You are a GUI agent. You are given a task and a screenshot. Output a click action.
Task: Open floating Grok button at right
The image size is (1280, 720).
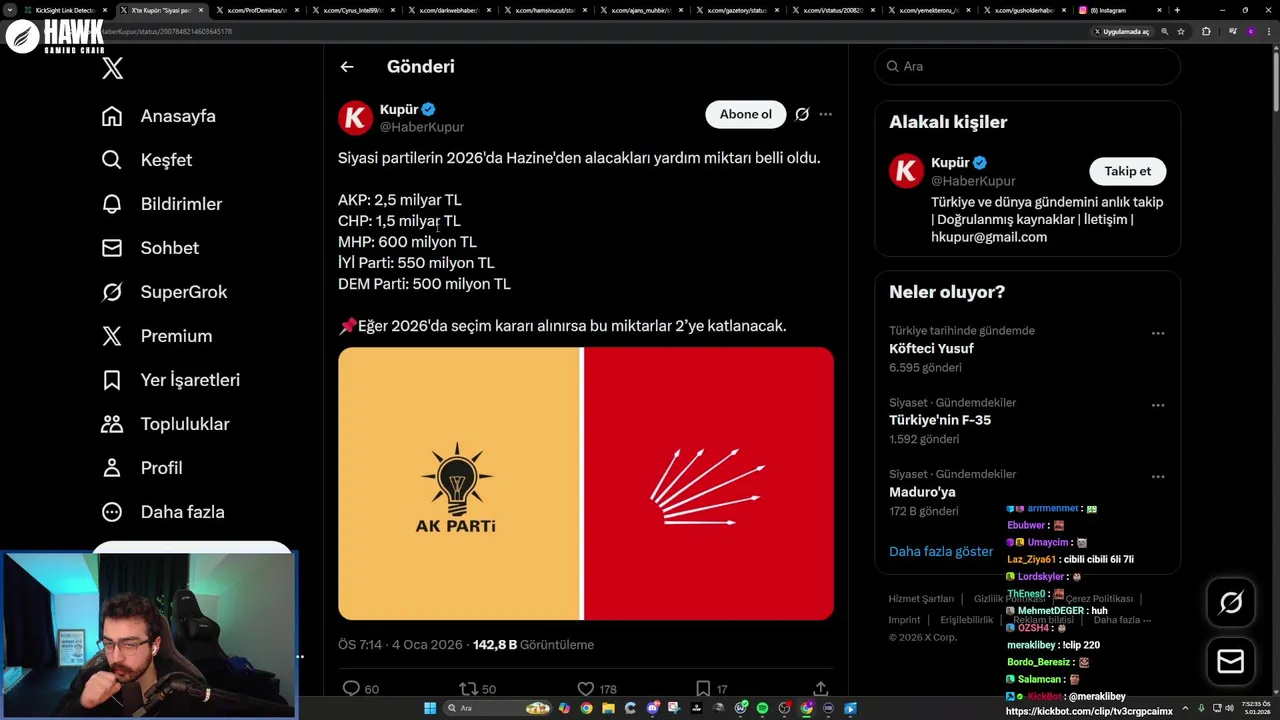1231,602
